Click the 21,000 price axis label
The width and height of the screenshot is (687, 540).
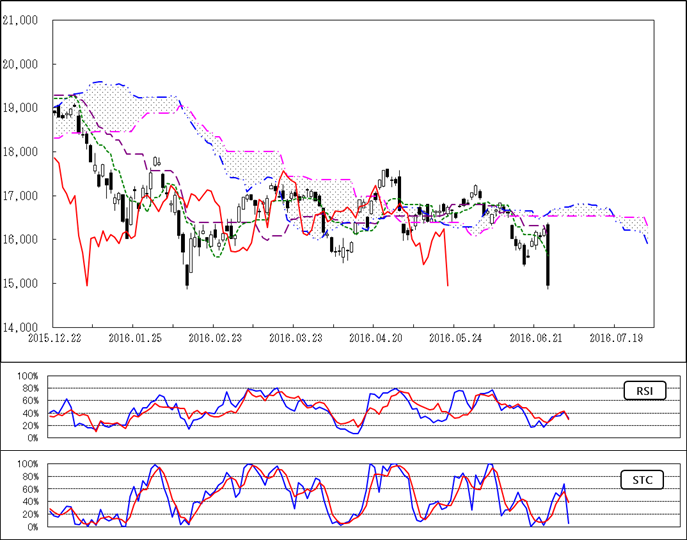pyautogui.click(x=20, y=20)
